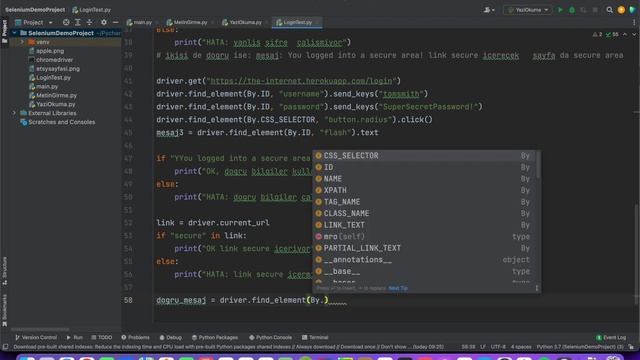Open the Terminal tool window
The height and width of the screenshot is (360, 640).
315,338
